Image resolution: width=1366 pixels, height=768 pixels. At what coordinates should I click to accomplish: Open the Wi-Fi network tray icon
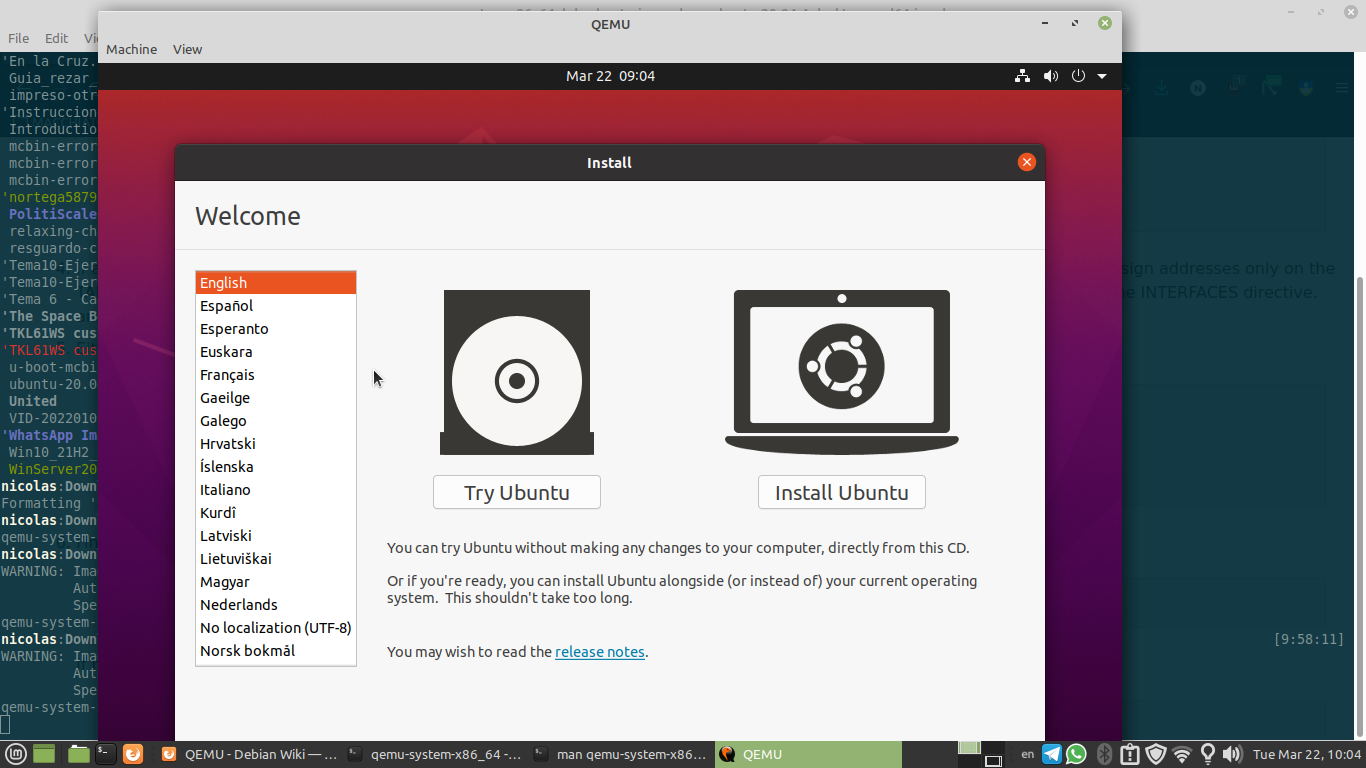click(1182, 754)
